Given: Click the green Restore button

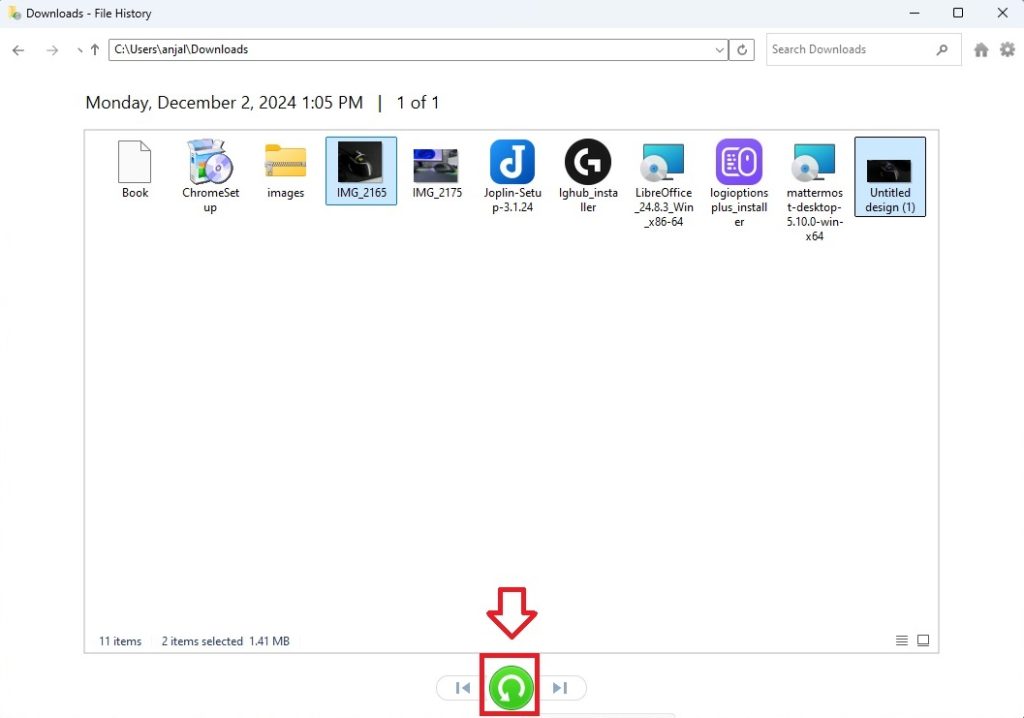Looking at the screenshot, I should tap(511, 687).
